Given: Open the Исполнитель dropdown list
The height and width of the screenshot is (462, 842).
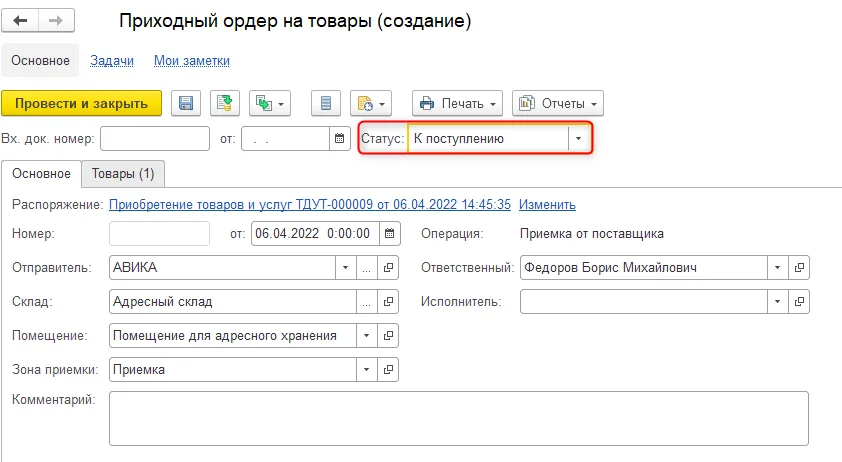Looking at the screenshot, I should [x=777, y=302].
